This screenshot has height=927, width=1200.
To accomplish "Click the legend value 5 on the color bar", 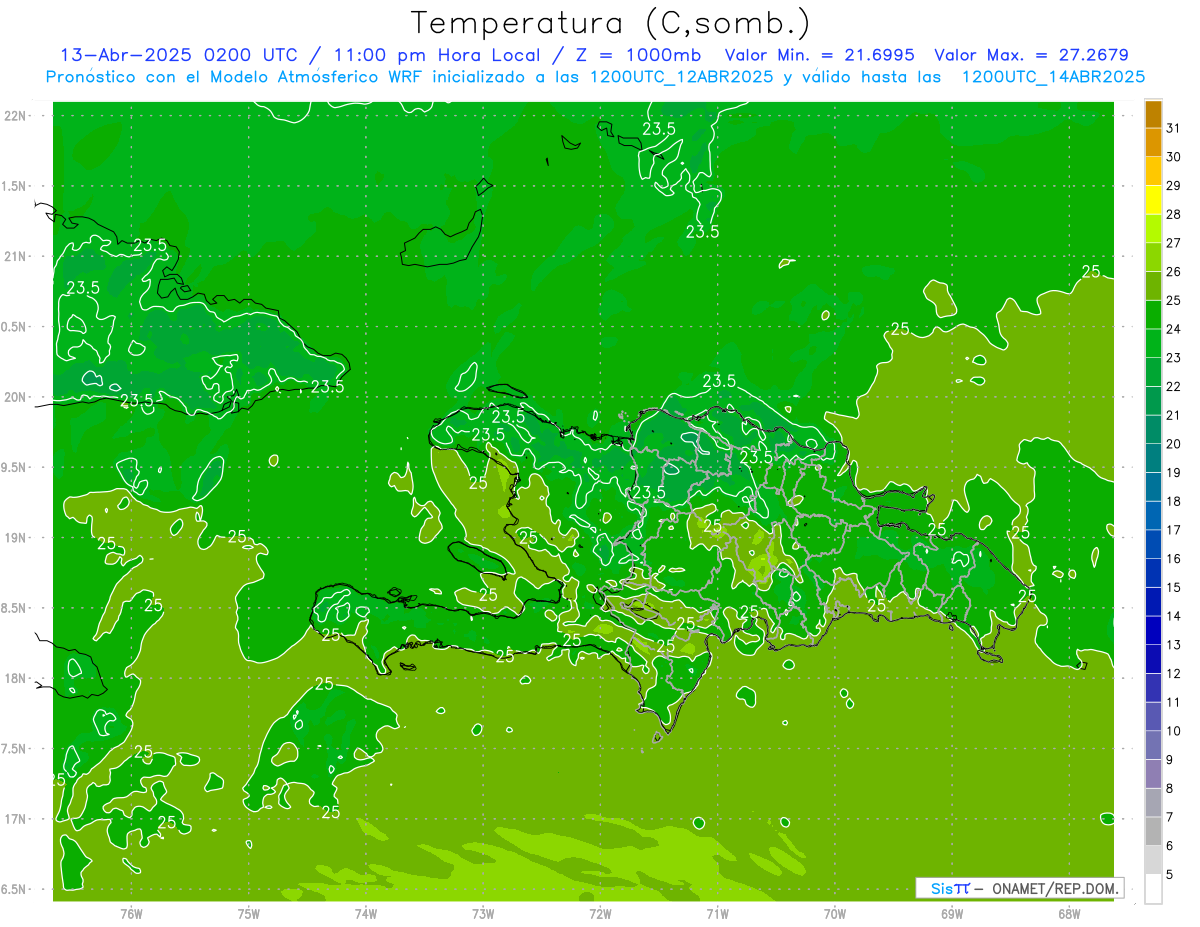I will (x=1170, y=874).
